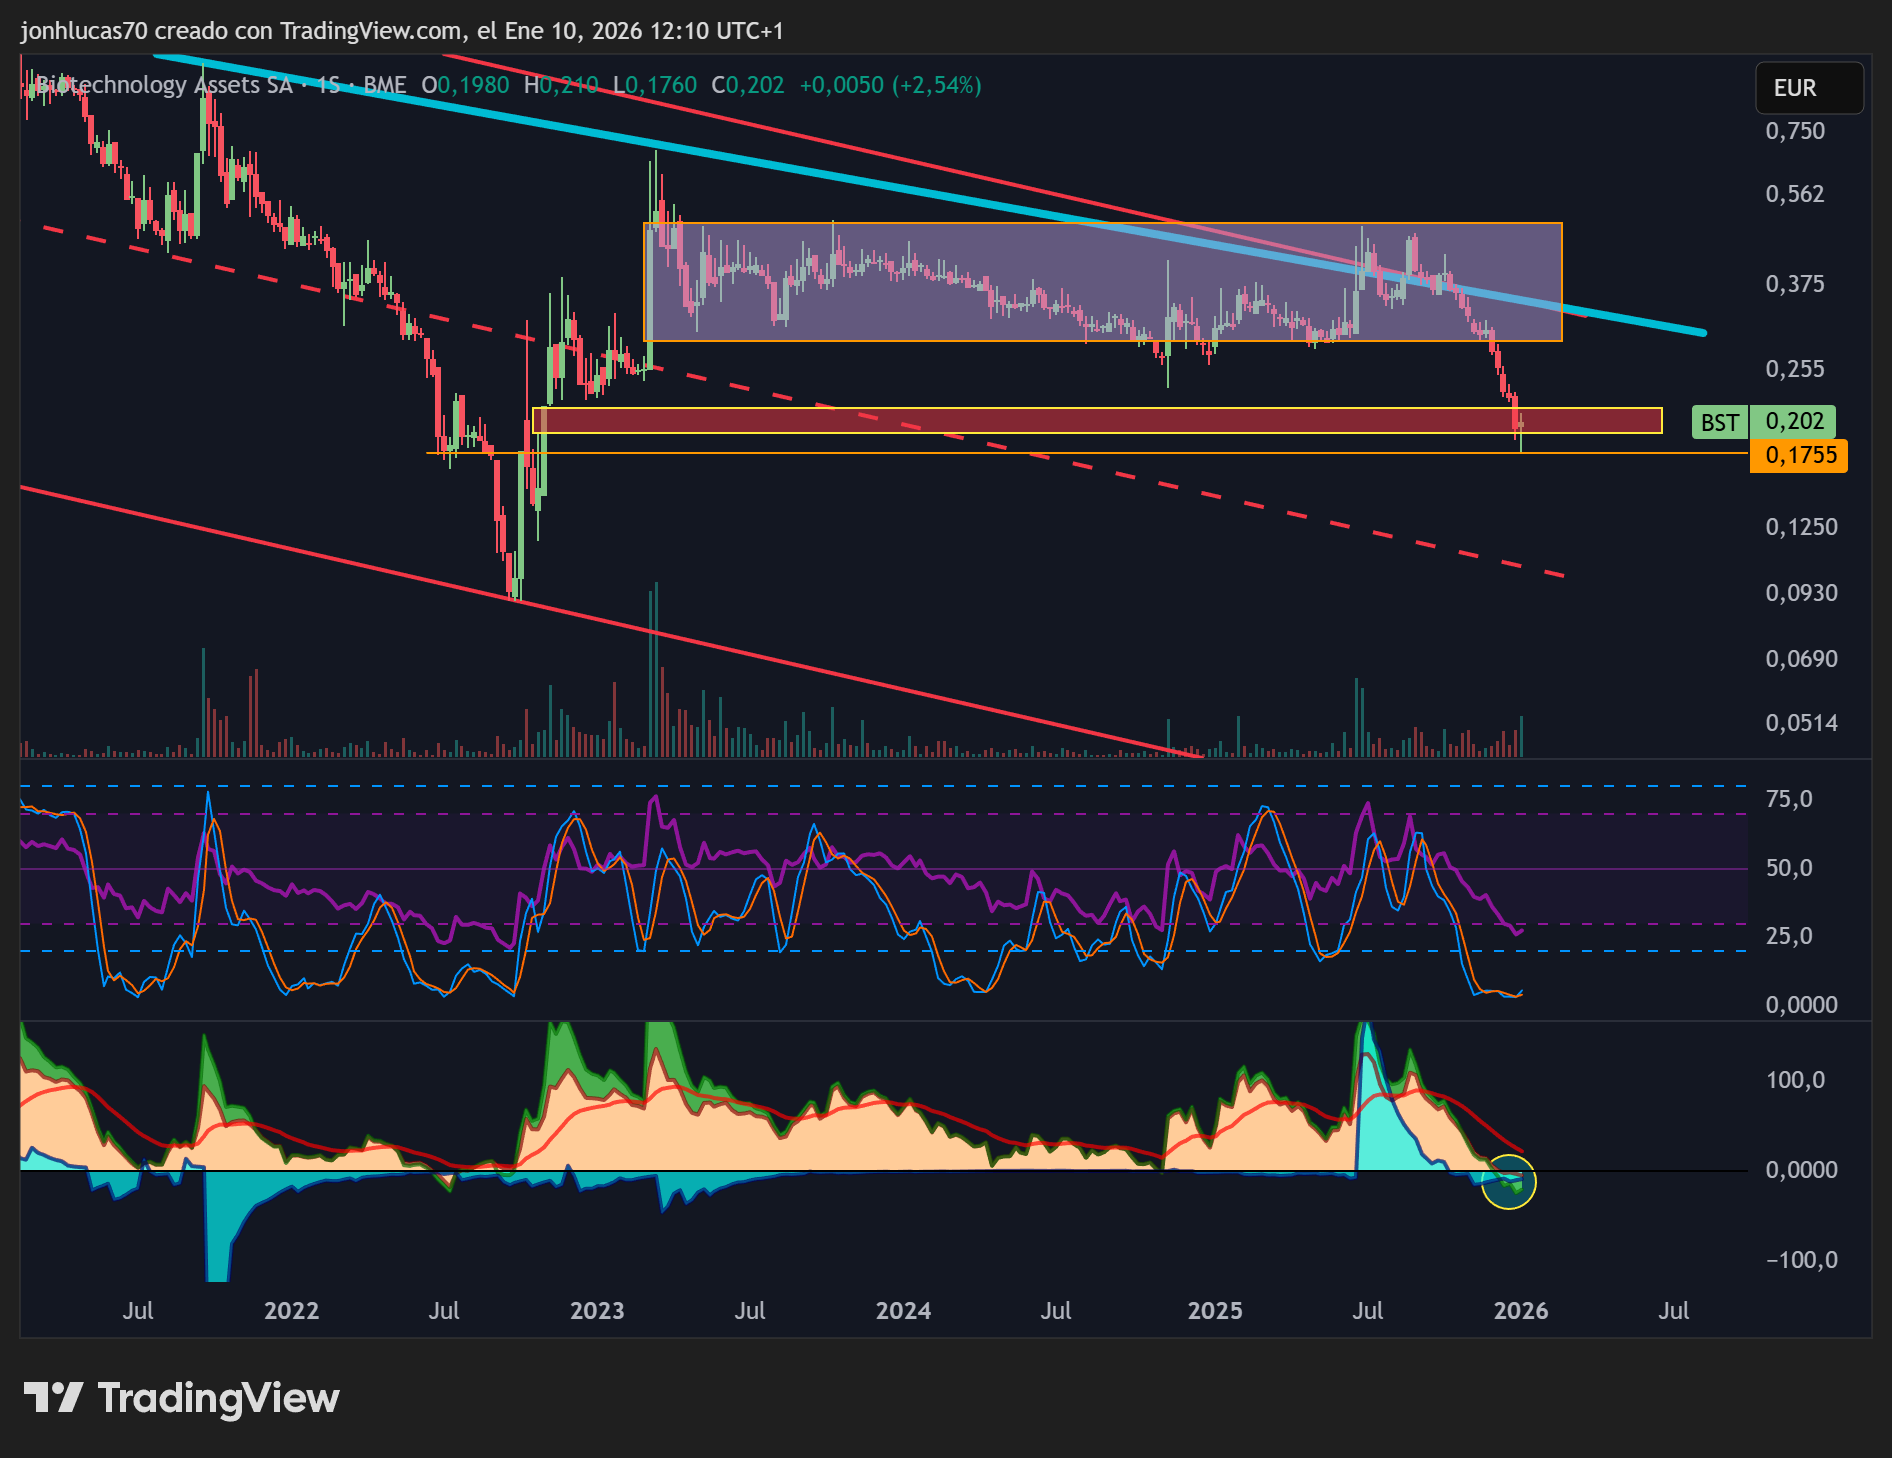Select the orange 0,1755 price level label
The height and width of the screenshot is (1458, 1892).
(x=1799, y=456)
